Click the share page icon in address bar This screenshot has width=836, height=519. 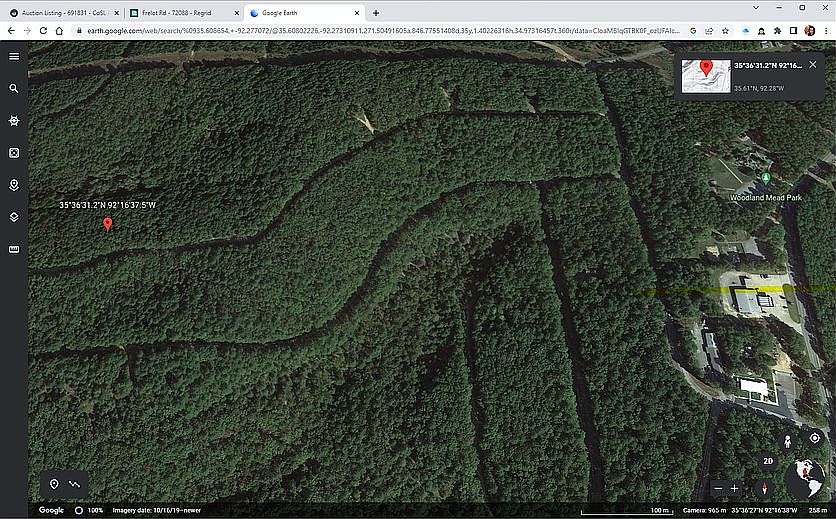click(709, 31)
